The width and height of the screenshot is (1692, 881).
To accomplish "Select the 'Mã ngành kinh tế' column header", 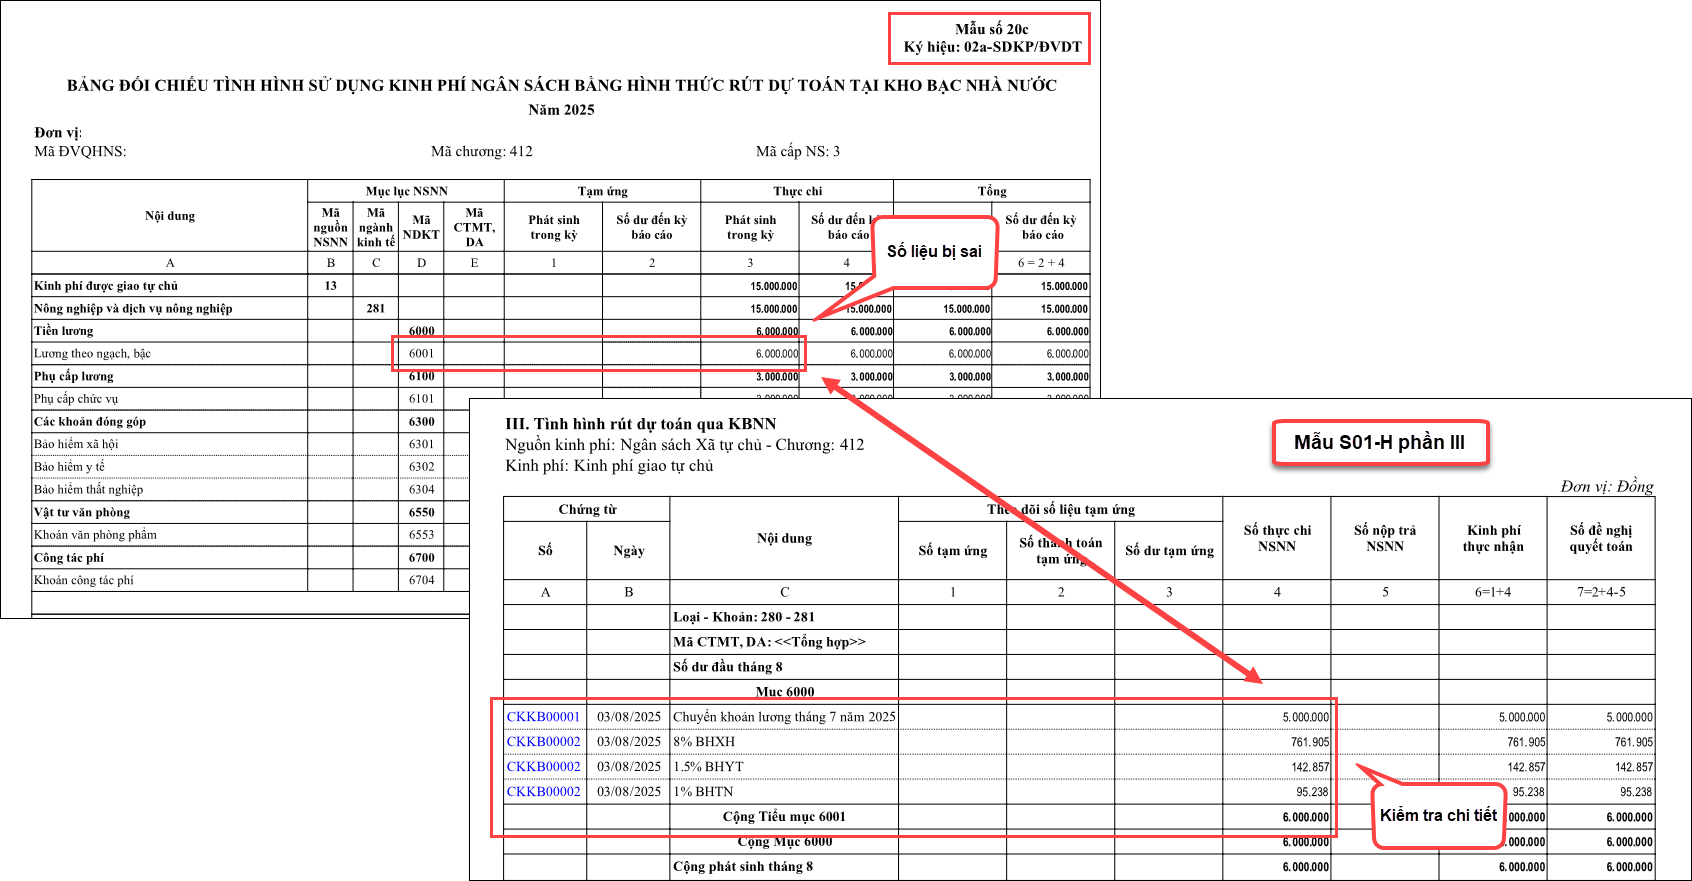I will coord(376,227).
